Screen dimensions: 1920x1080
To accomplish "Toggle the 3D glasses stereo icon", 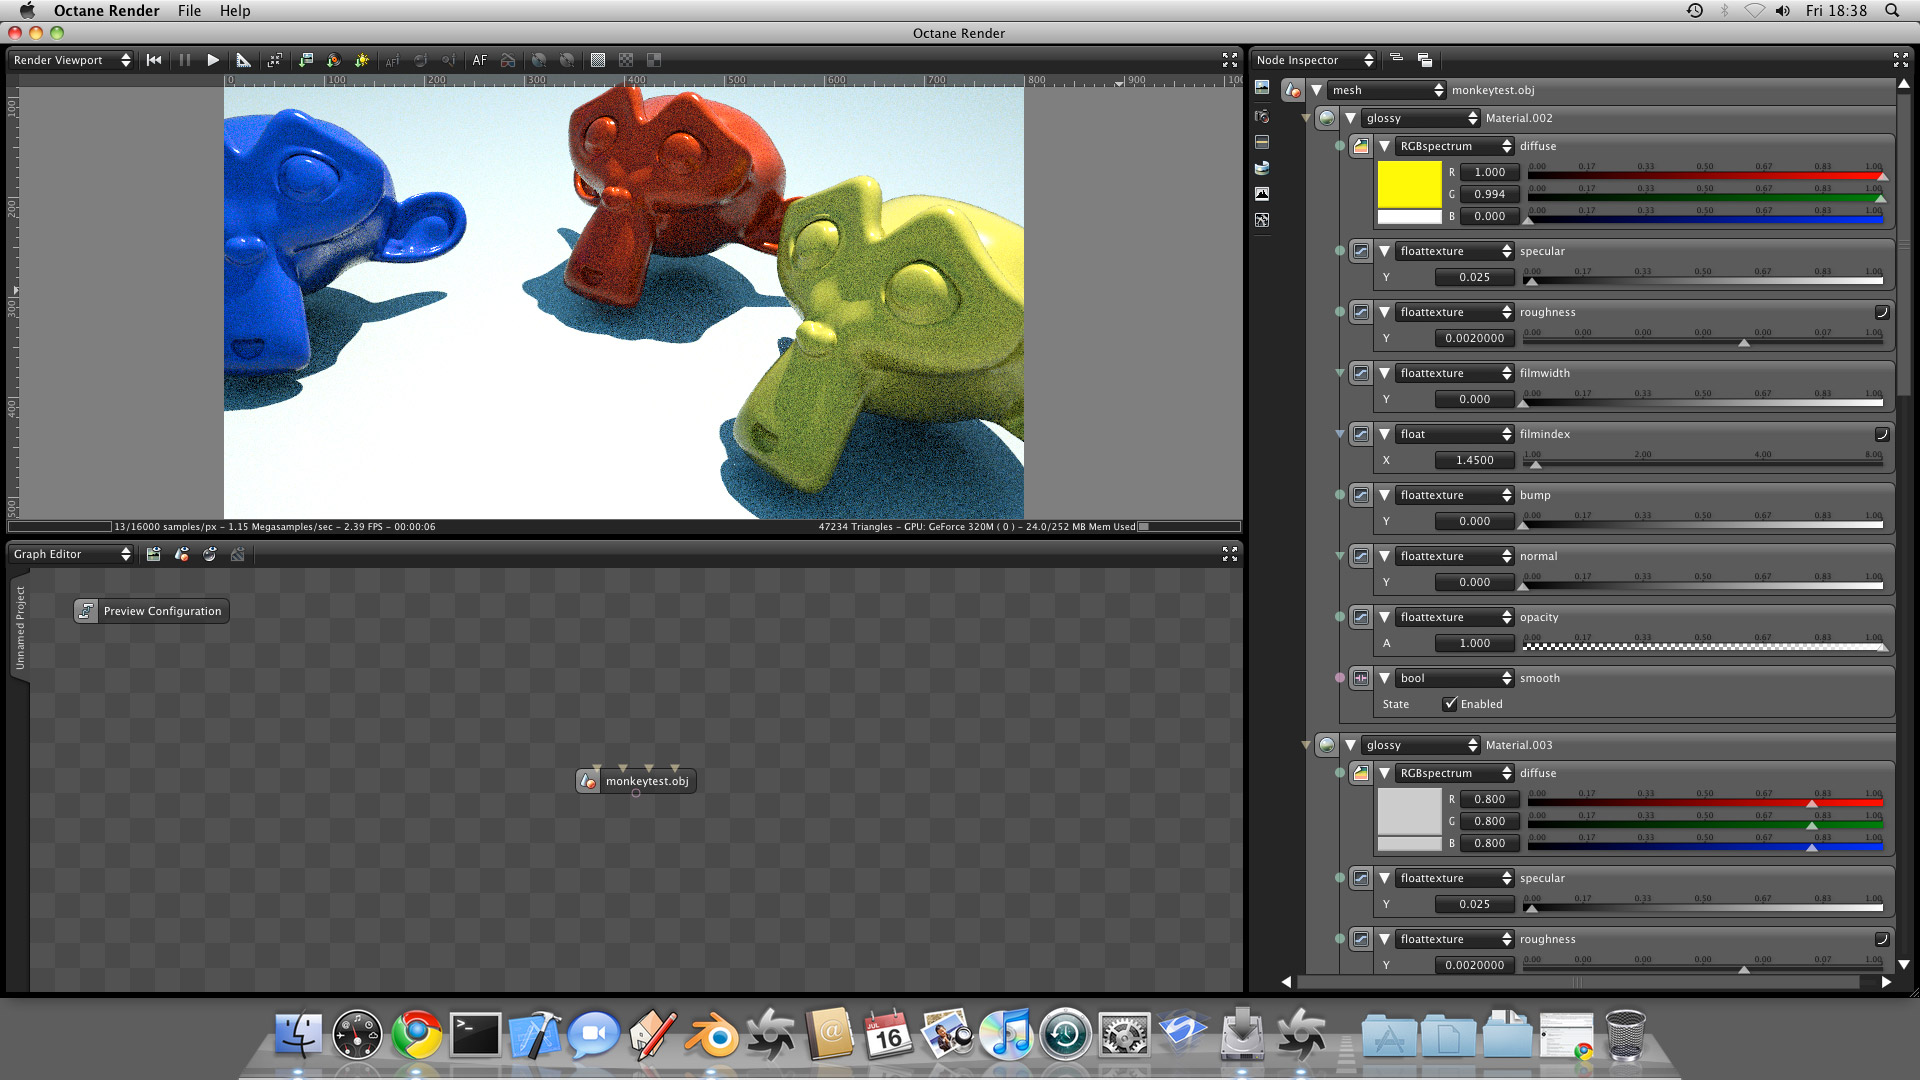I will (x=508, y=60).
